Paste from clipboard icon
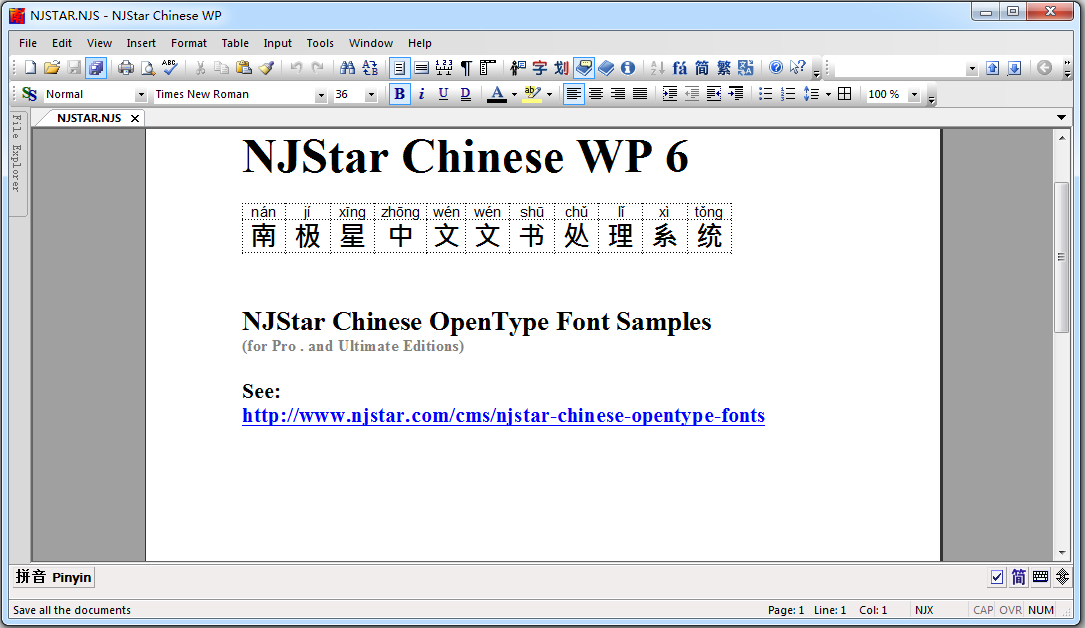This screenshot has height=628, width=1085. 244,68
